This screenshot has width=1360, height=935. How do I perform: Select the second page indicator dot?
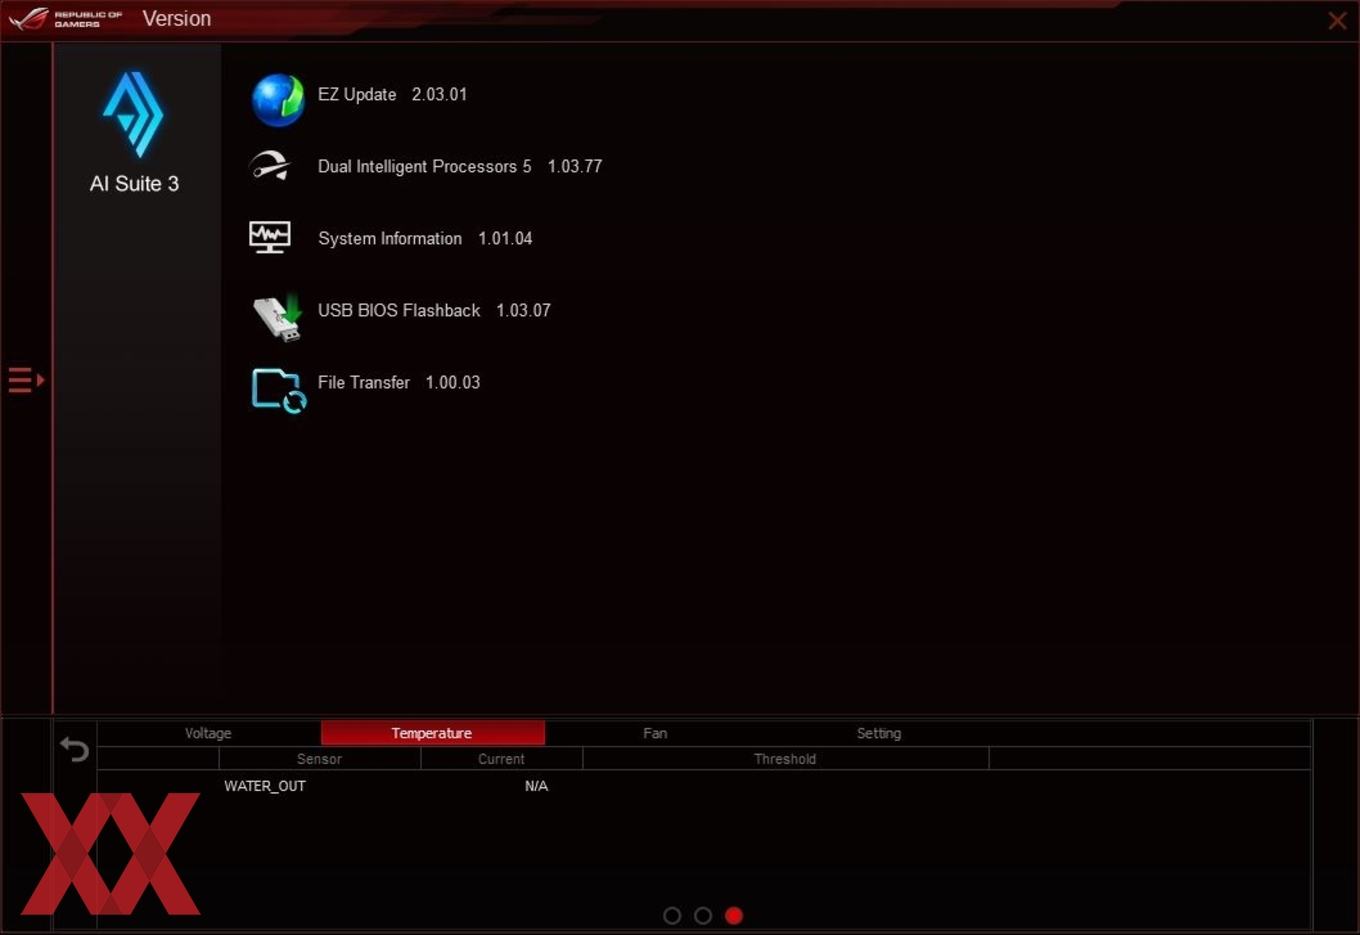(x=703, y=915)
